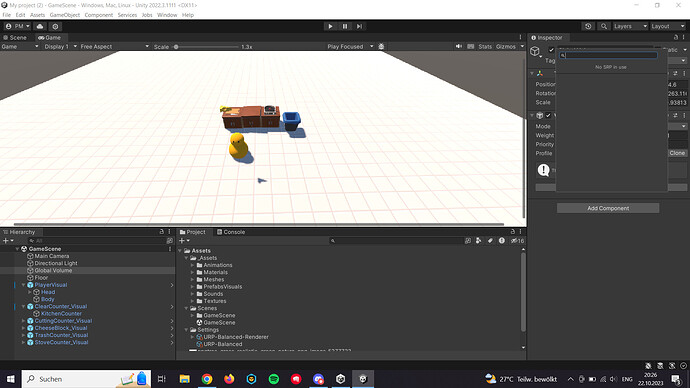Open Spotify from the taskbar

[274, 379]
